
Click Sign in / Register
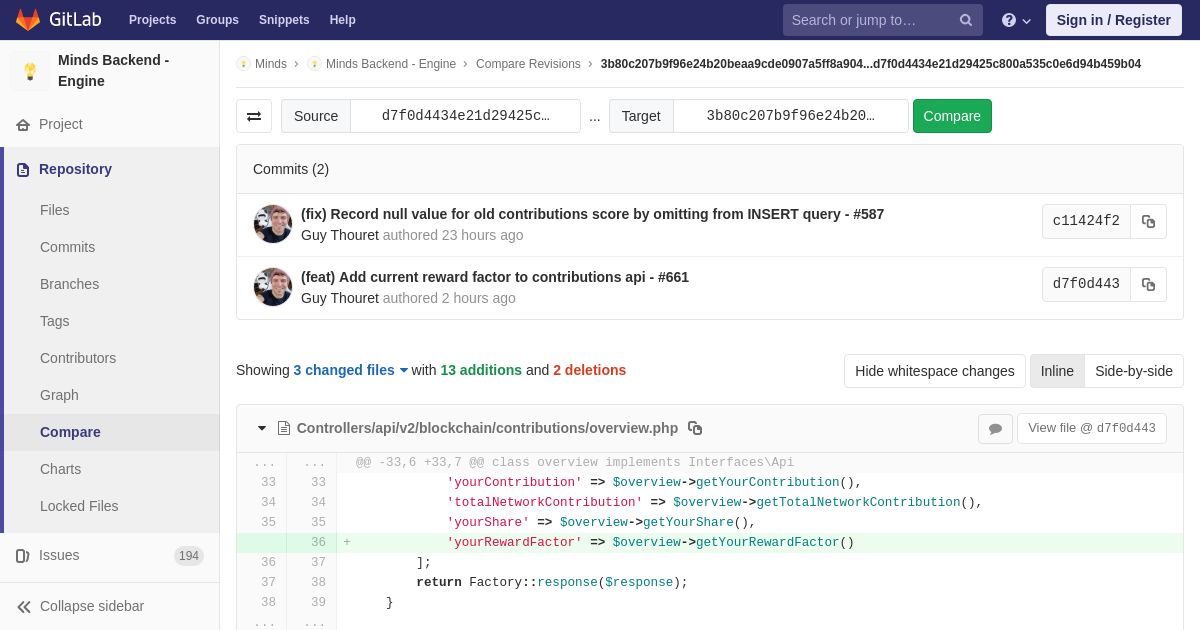tap(1113, 20)
